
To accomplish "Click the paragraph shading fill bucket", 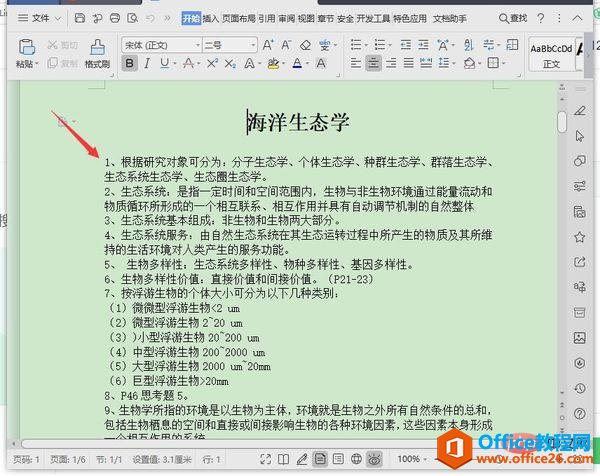I will [x=470, y=63].
